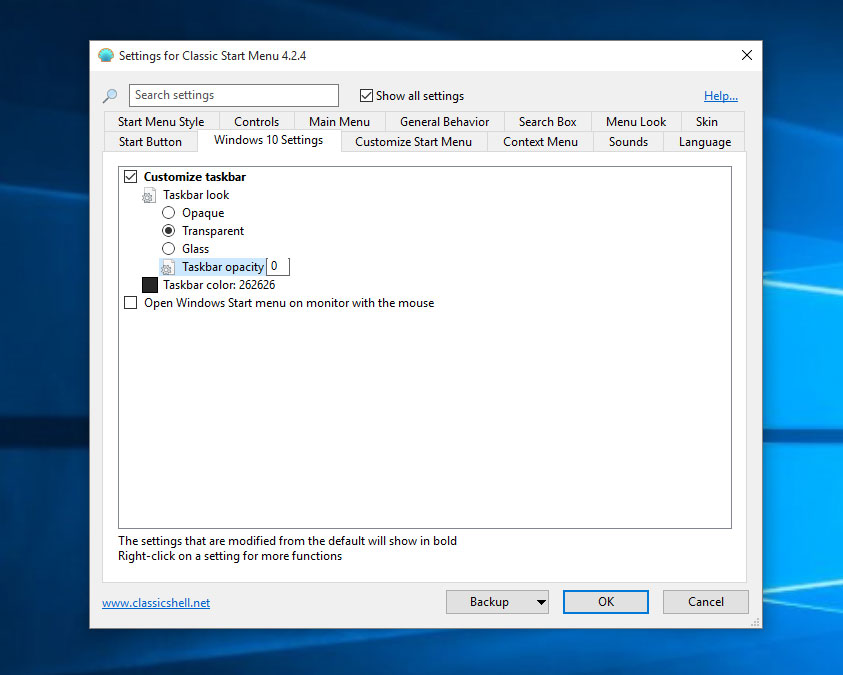Click the OK button
The height and width of the screenshot is (675, 843).
pos(606,602)
